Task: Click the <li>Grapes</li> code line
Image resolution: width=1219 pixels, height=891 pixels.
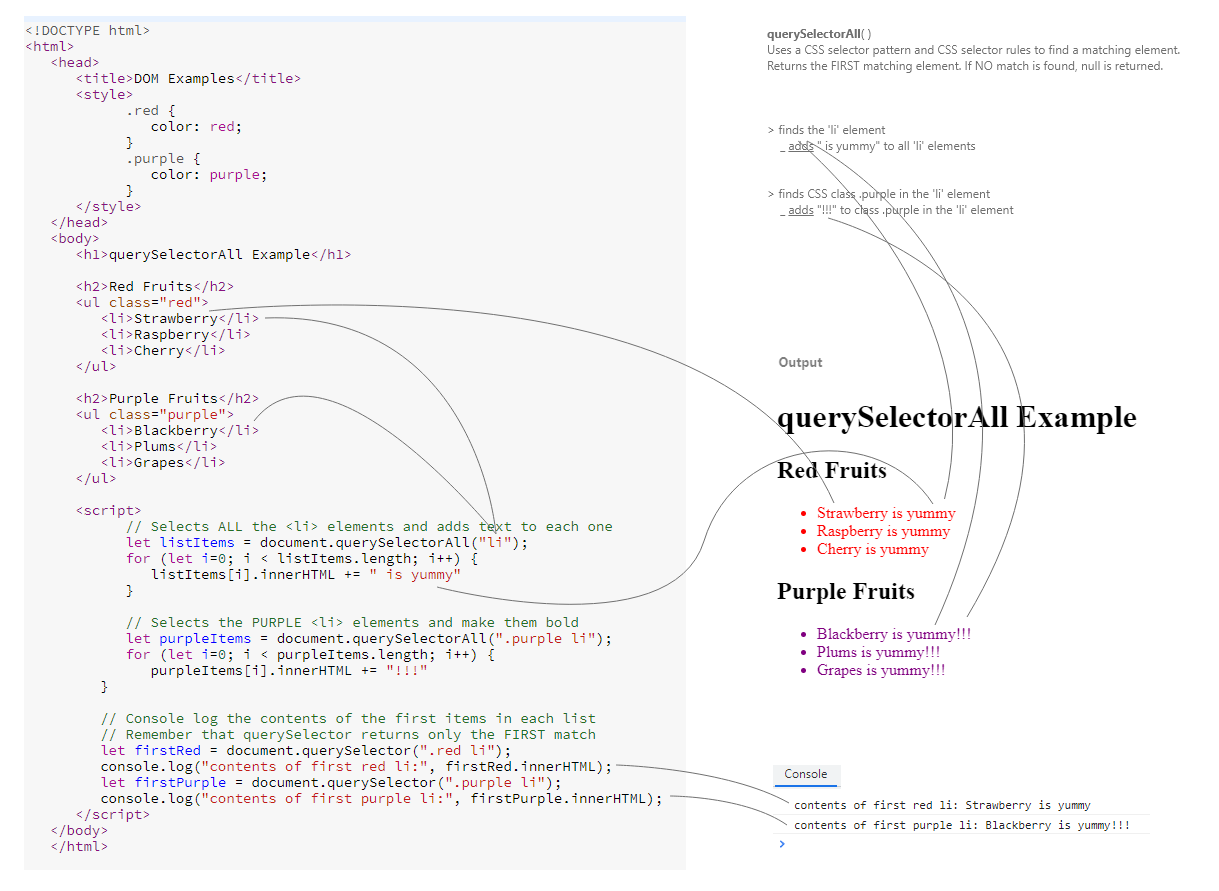Action: [163, 462]
